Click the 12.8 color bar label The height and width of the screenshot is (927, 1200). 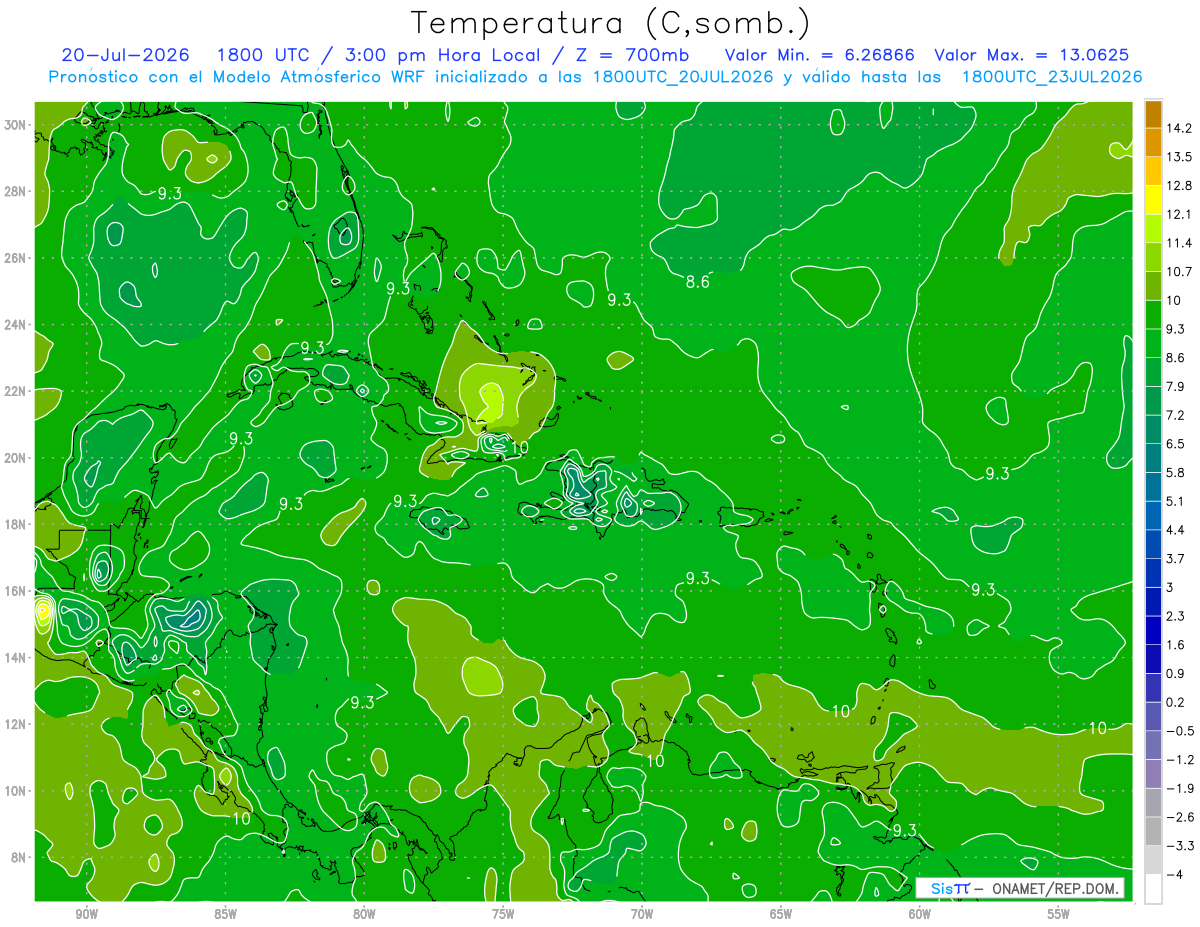1180,185
